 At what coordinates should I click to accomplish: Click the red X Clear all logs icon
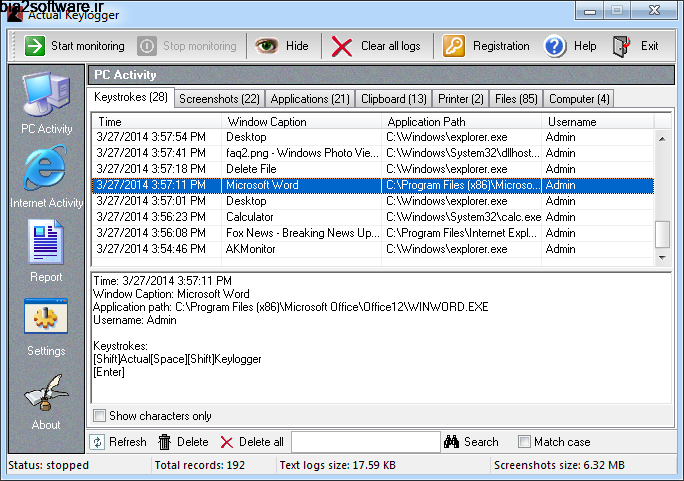(x=342, y=46)
